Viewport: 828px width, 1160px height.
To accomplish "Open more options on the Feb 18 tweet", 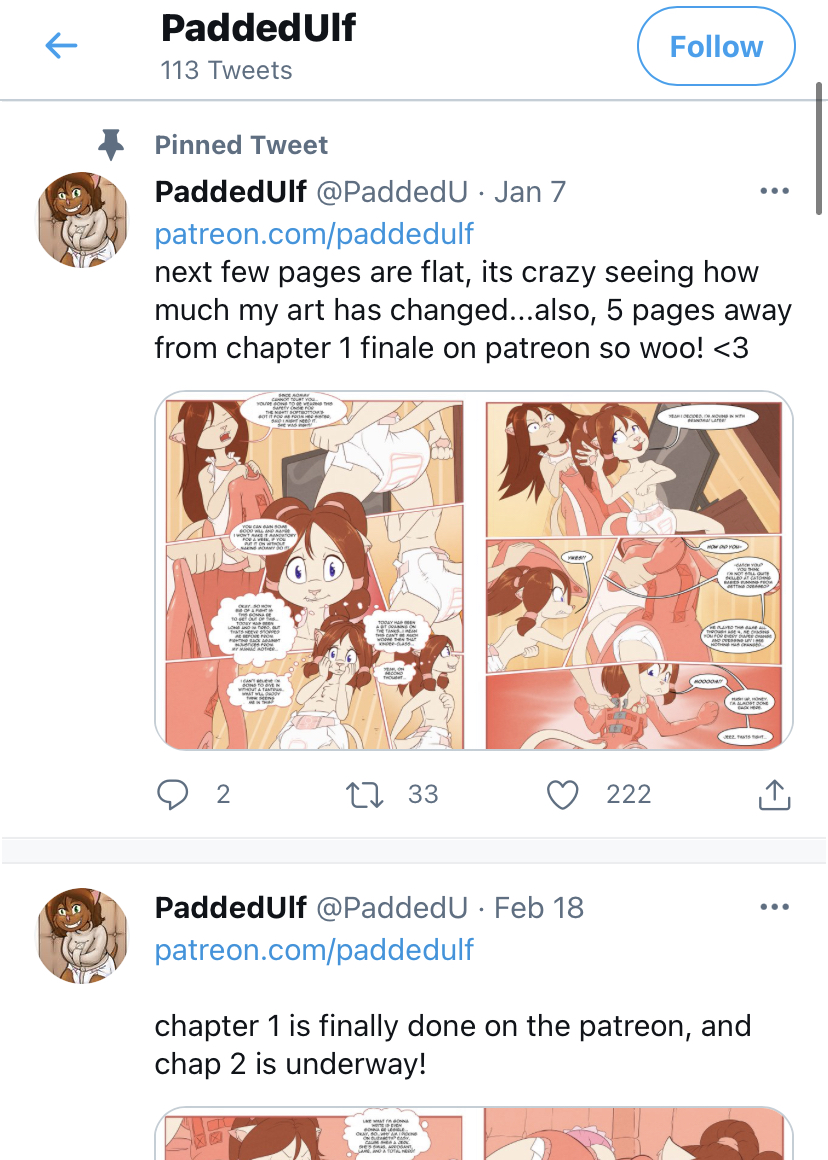I will (774, 907).
